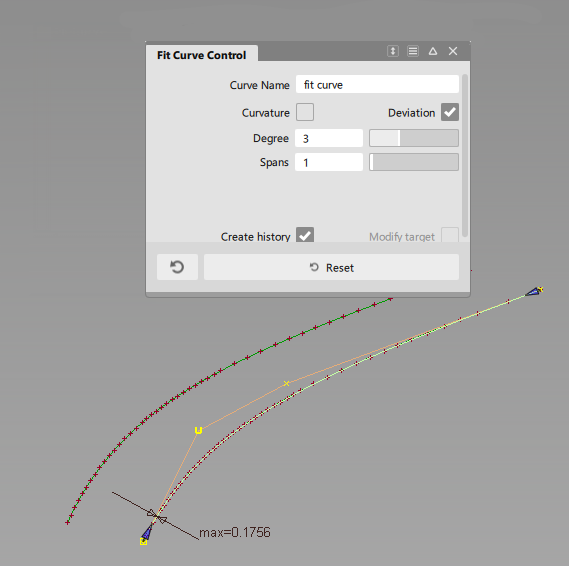The image size is (569, 566).
Task: Click the Curve Name text field
Action: pos(377,85)
